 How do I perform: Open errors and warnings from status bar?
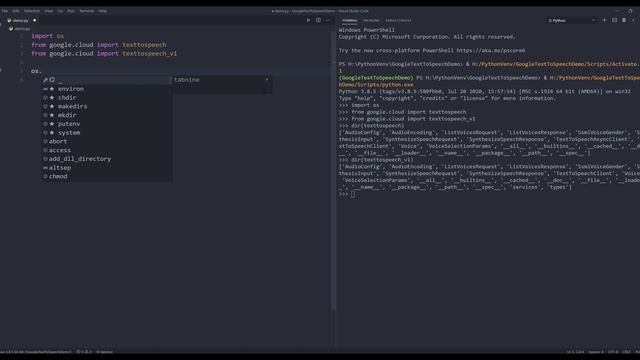pyautogui.click(x=84, y=352)
